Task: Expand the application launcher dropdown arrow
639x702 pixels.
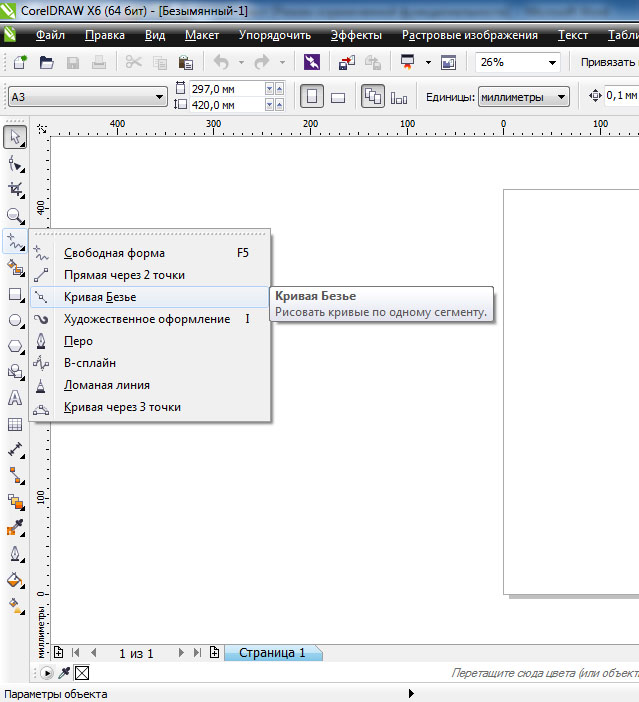Action: [x=428, y=62]
